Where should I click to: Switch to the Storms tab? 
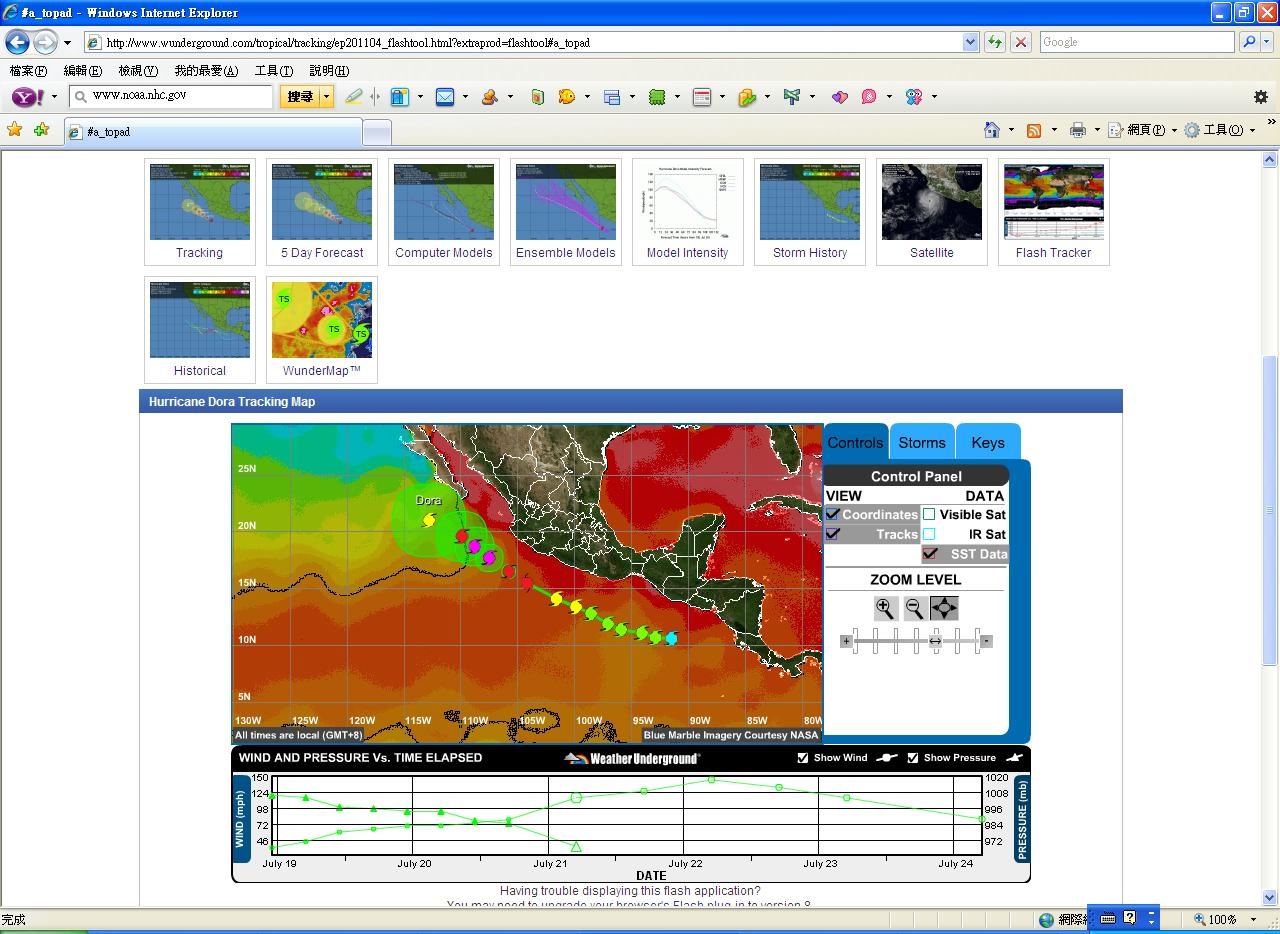922,442
